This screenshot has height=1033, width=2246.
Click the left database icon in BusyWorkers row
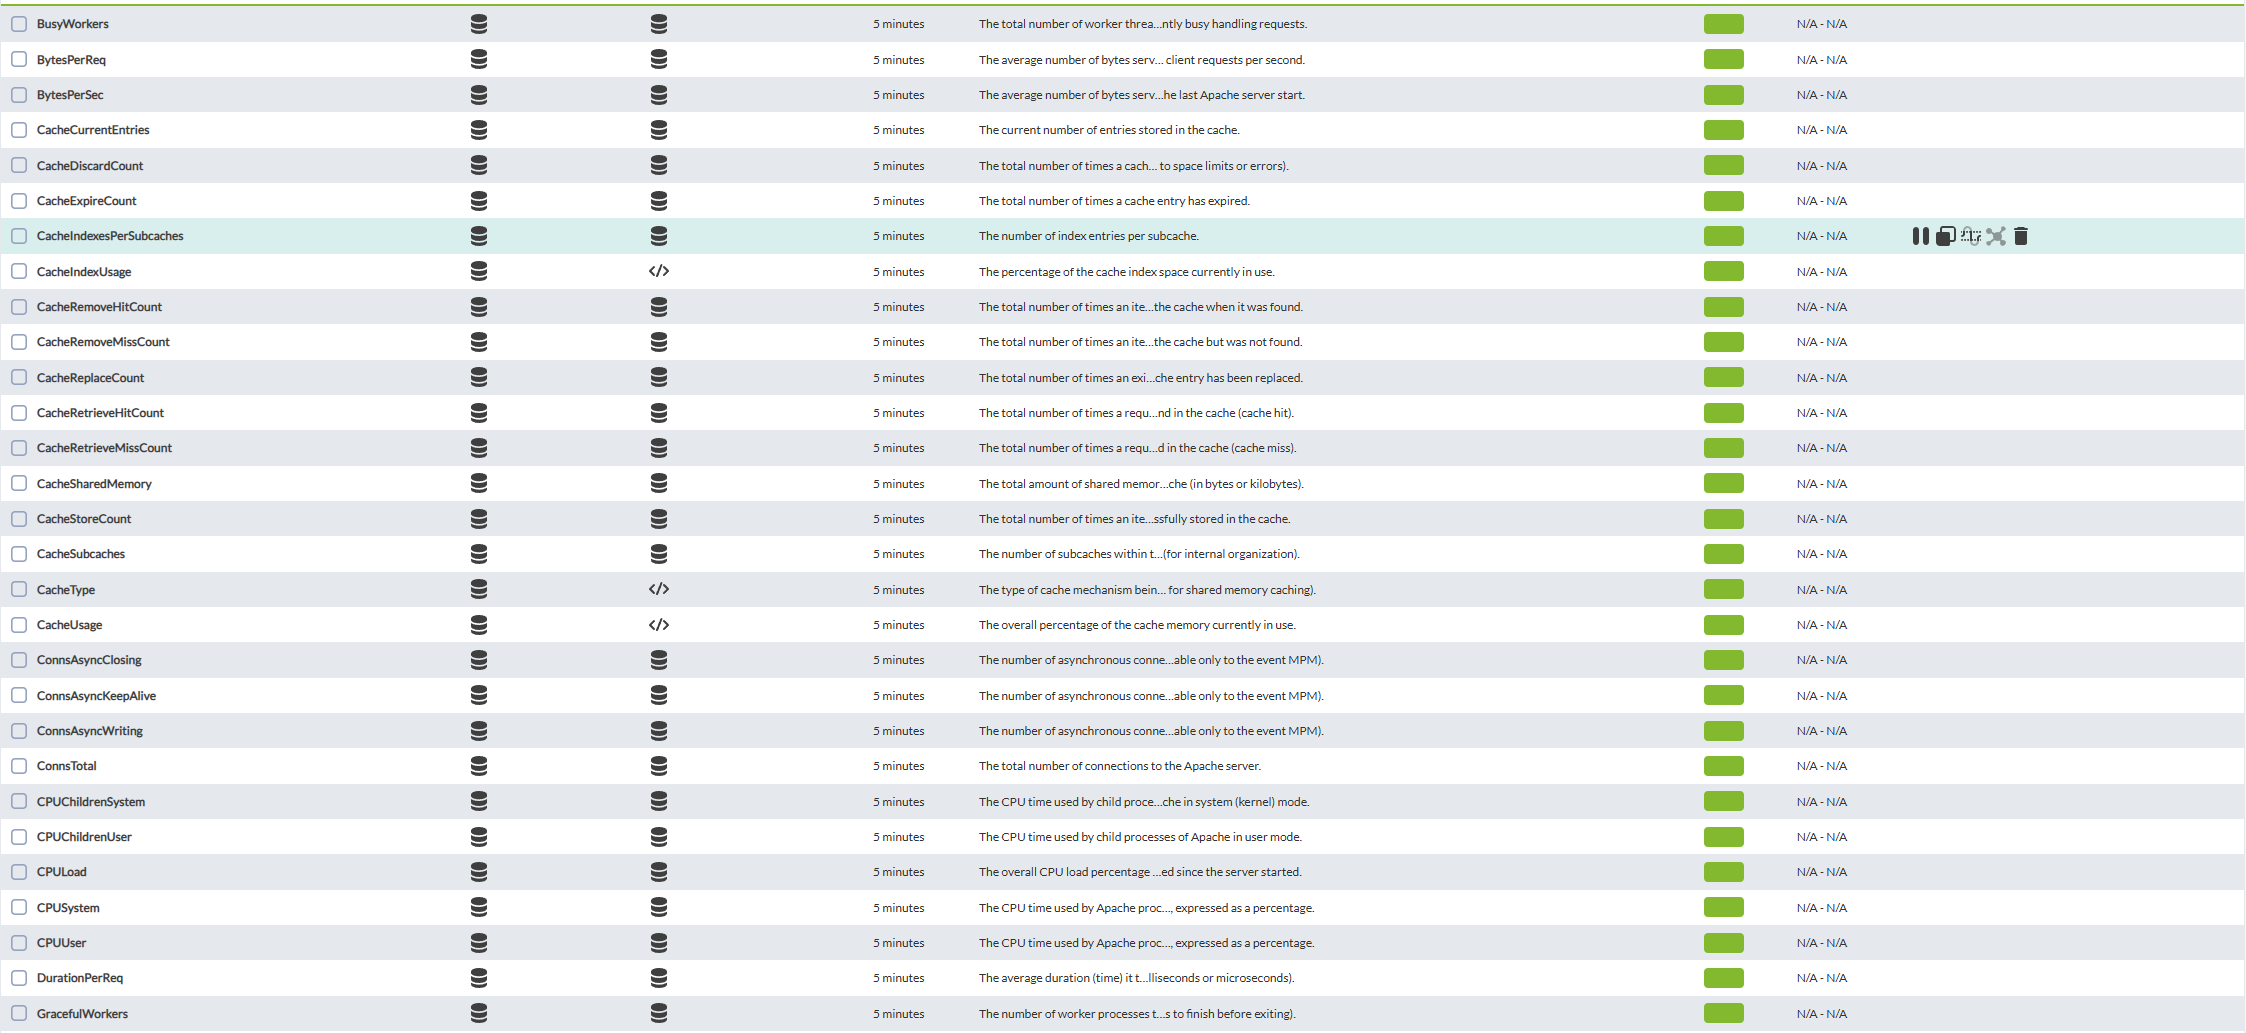pos(479,24)
